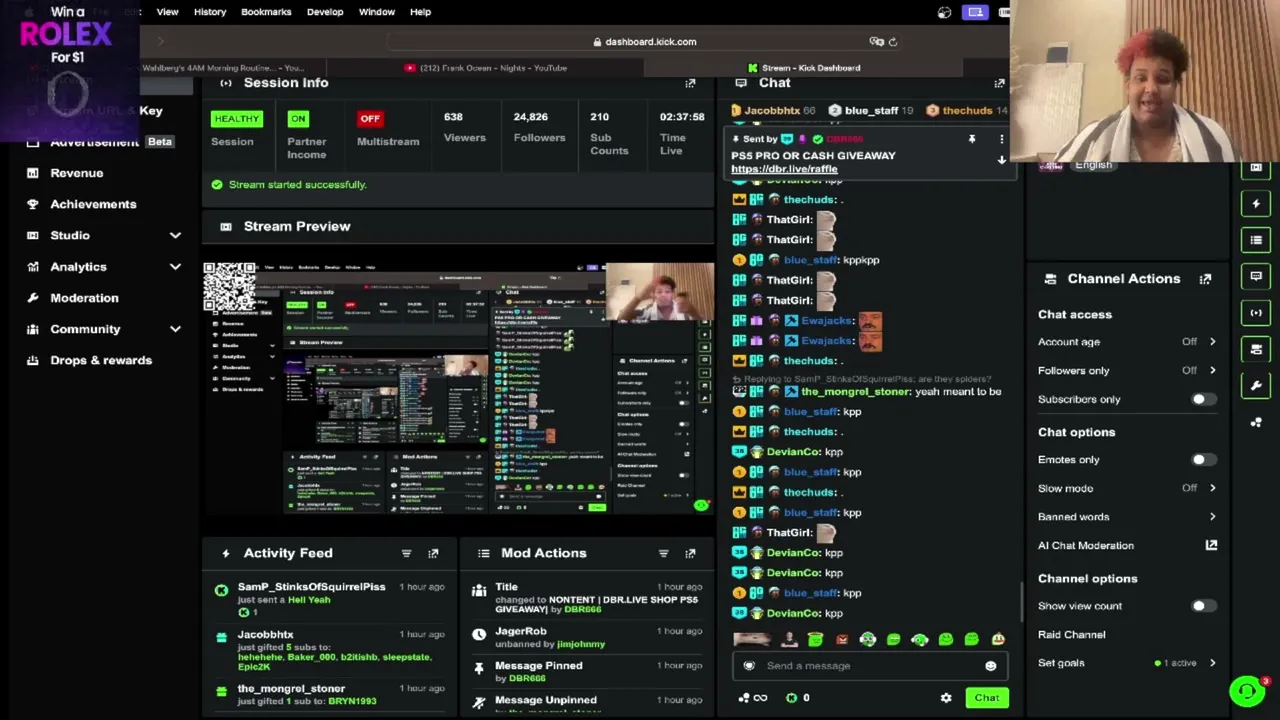Open the History menu

(x=210, y=12)
